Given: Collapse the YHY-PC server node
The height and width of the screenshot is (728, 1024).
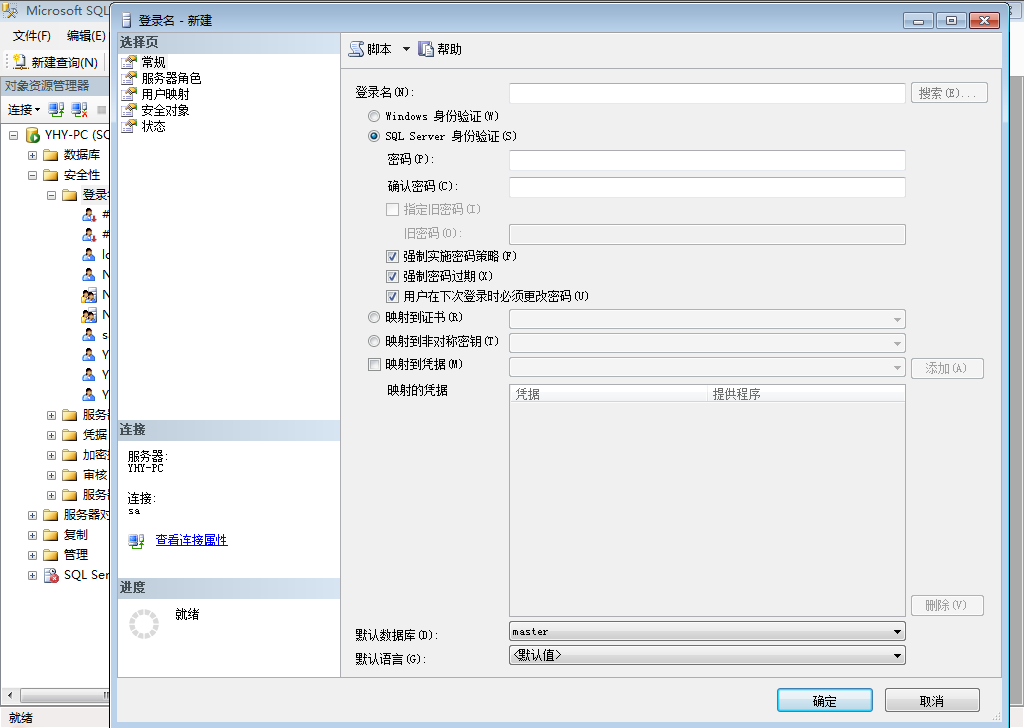Looking at the screenshot, I should 13,135.
